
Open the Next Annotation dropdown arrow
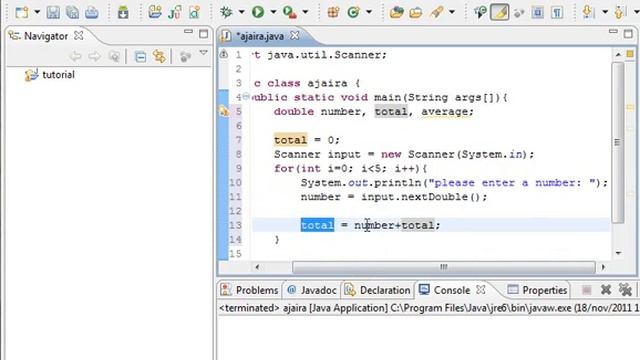(605, 12)
